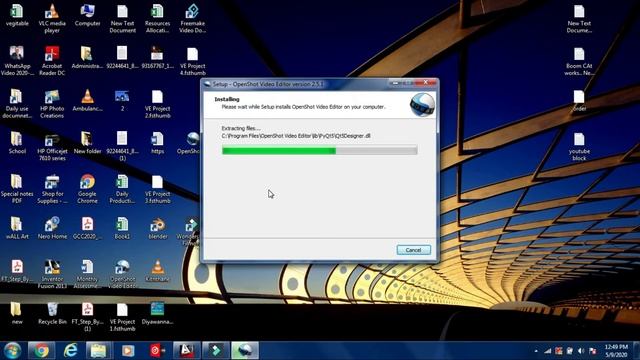Open Windows Explorer from the taskbar
640x360 pixels.
click(x=98, y=351)
